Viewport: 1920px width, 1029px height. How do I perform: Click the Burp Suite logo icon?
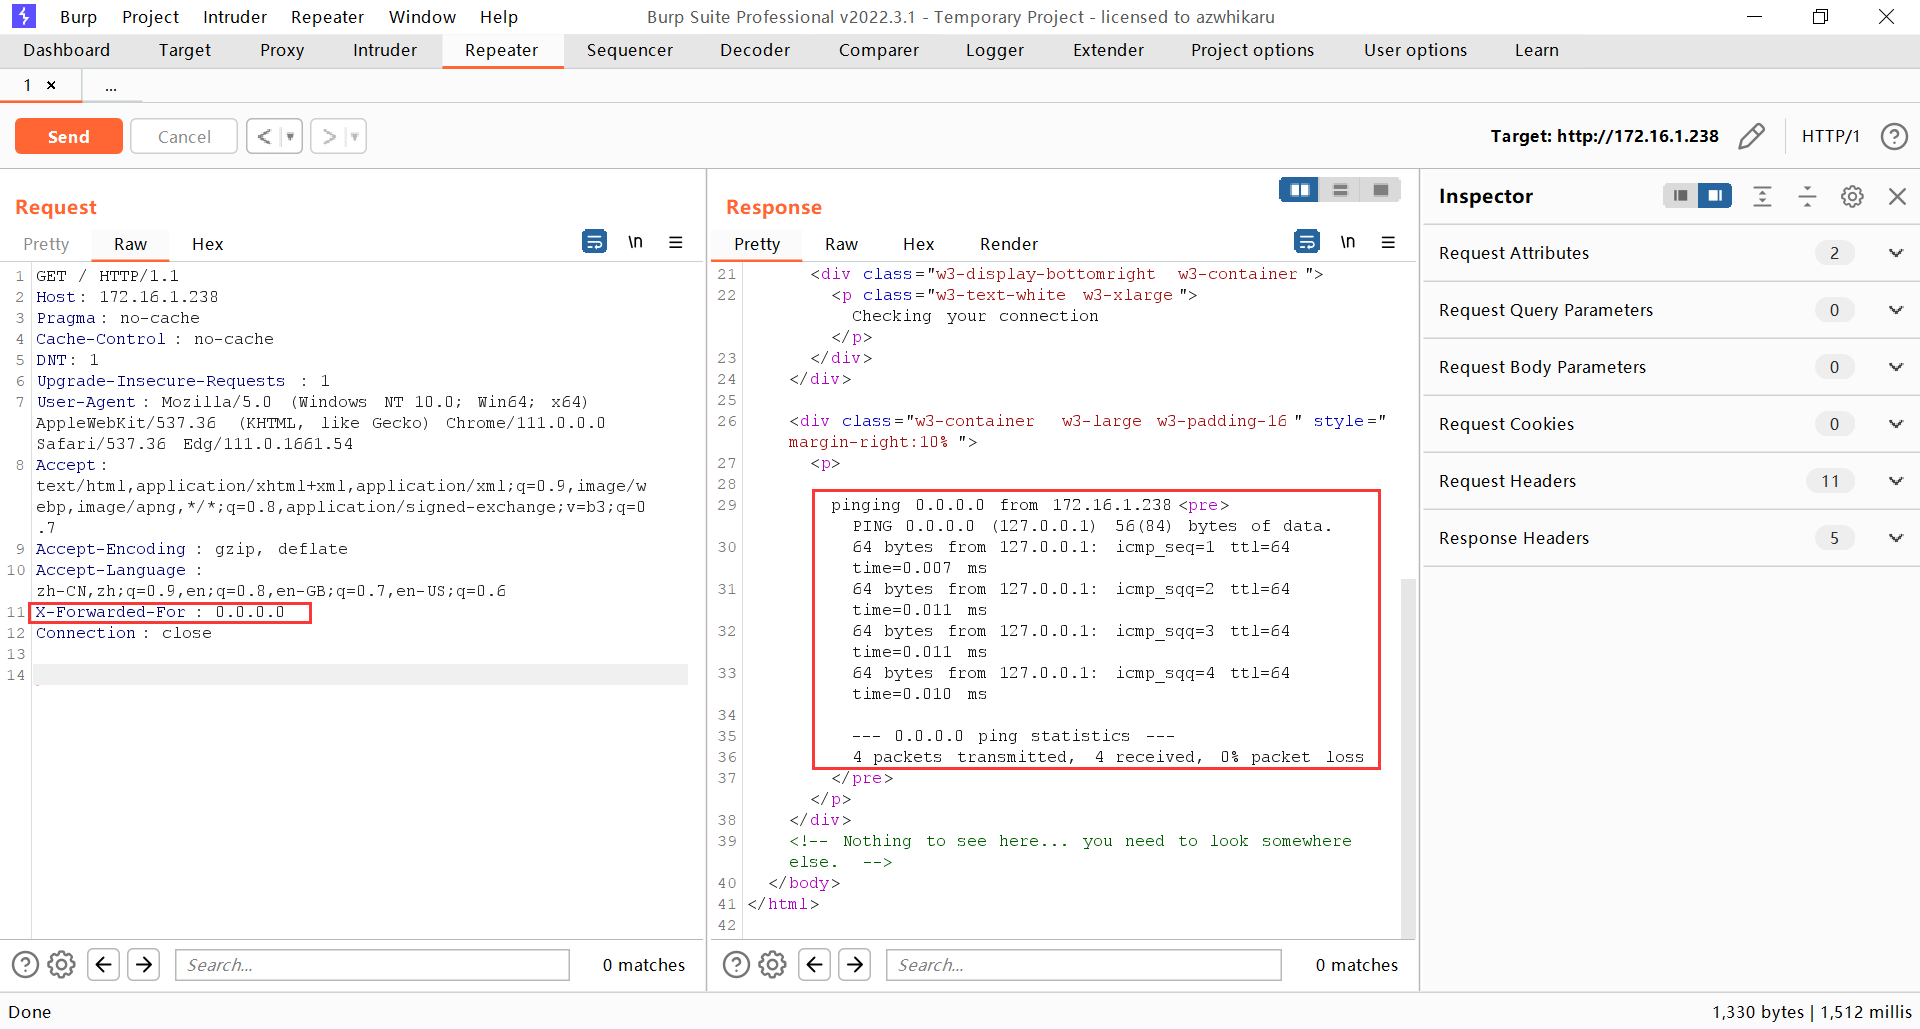pyautogui.click(x=24, y=16)
